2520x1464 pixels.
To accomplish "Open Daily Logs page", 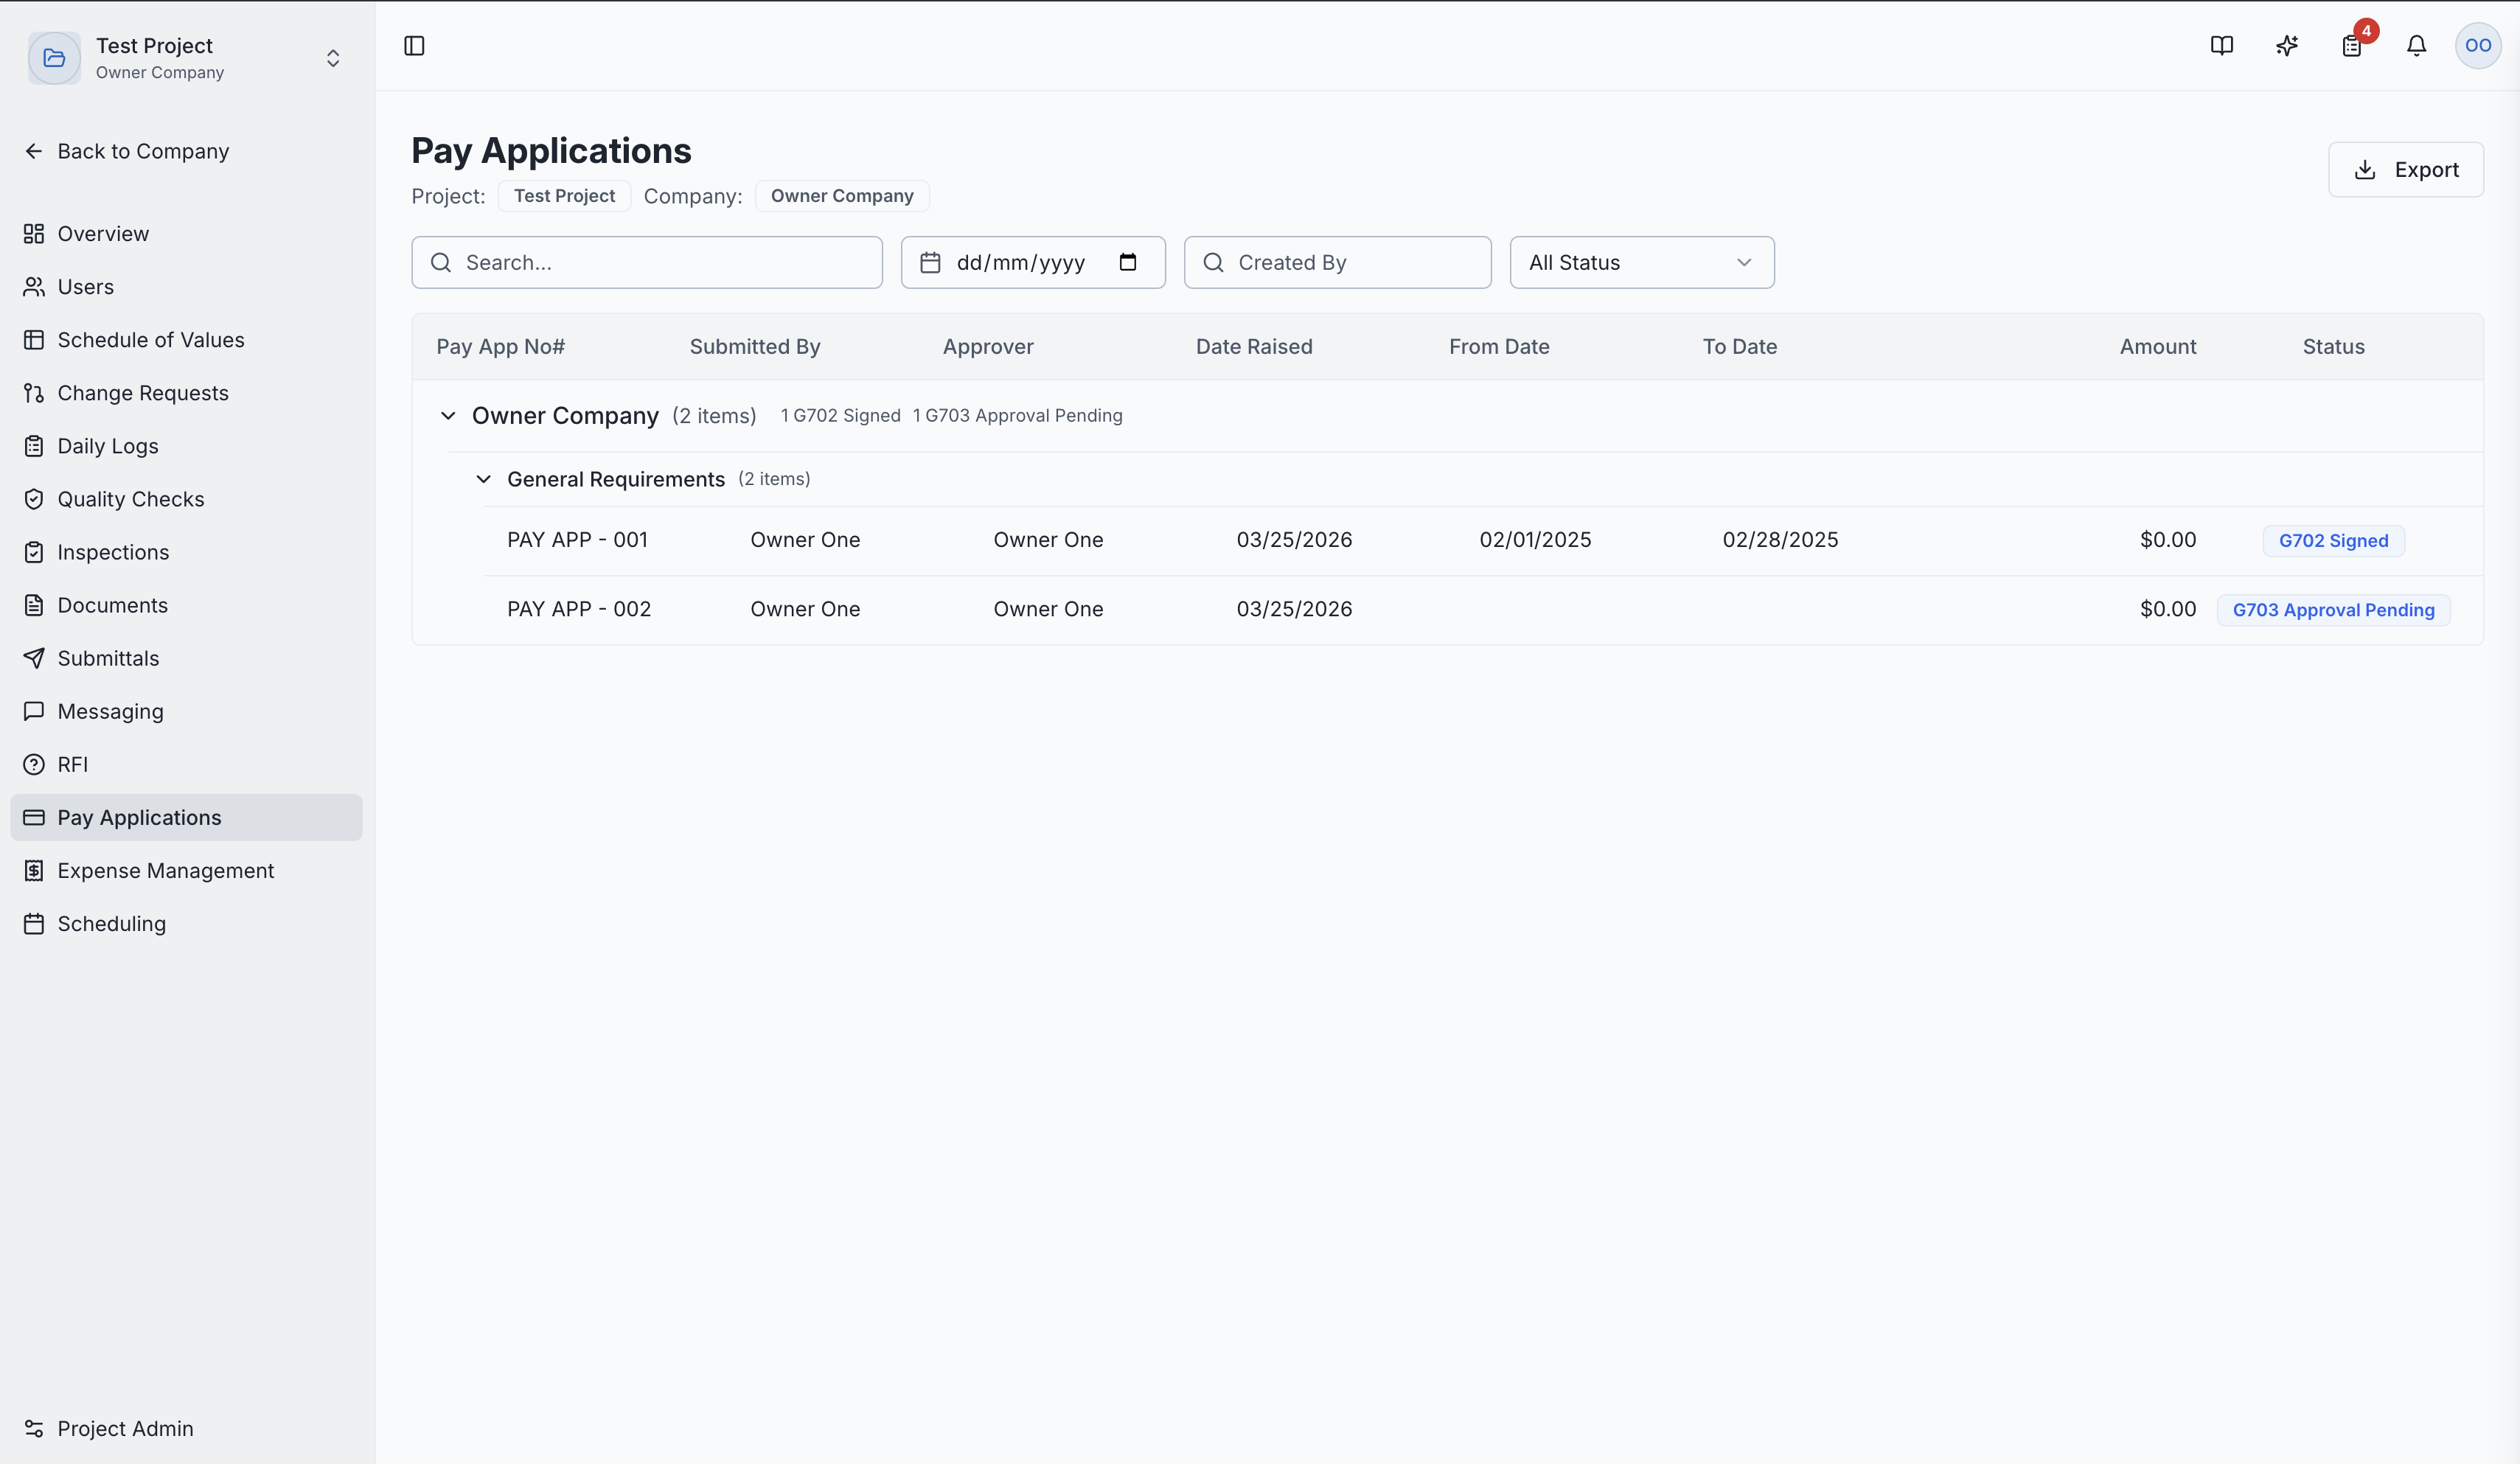I will pos(186,445).
